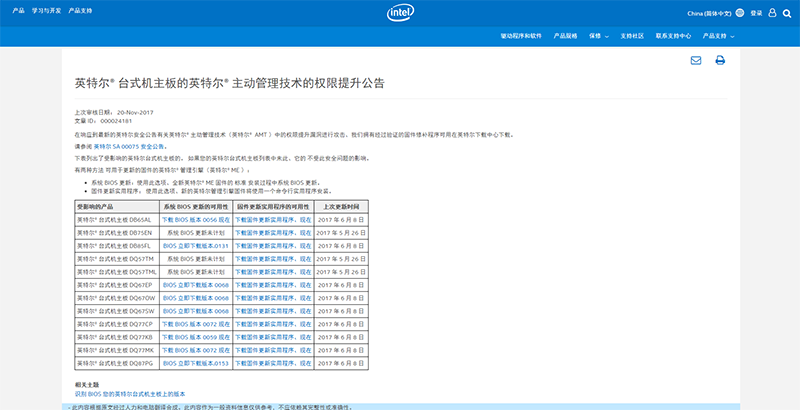Click the product cell for 台式机主板 DQ87PG
The image size is (800, 410).
115,363
